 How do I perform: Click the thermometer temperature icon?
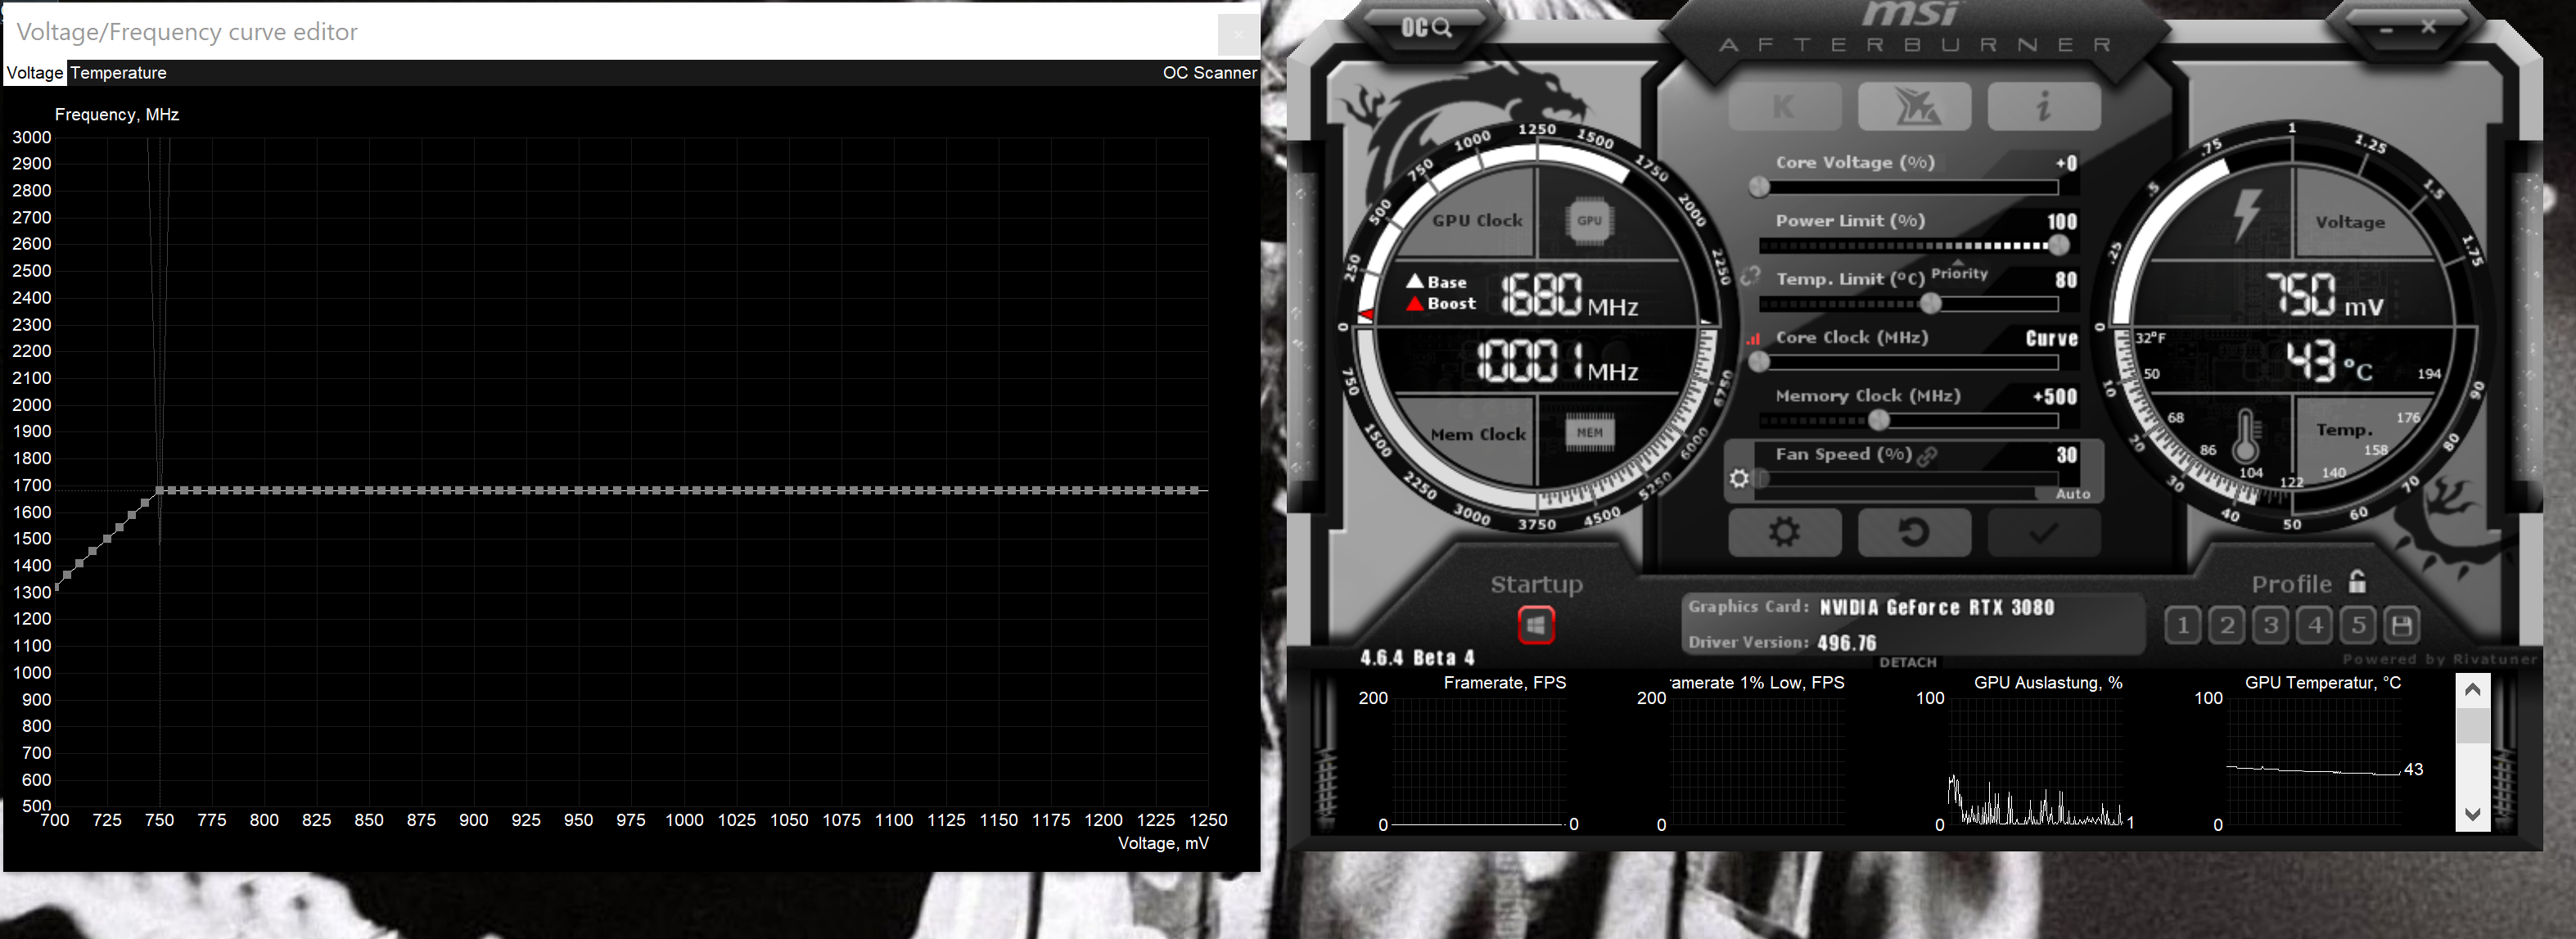click(2245, 436)
